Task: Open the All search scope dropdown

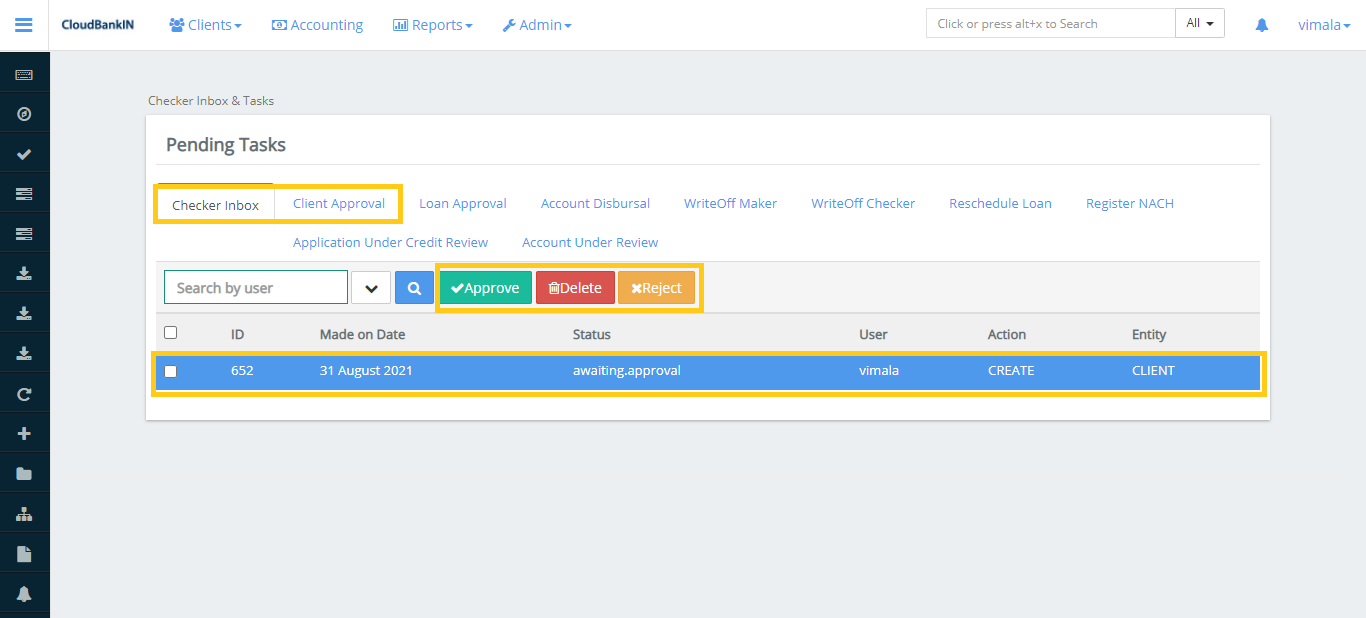Action: click(x=1199, y=22)
